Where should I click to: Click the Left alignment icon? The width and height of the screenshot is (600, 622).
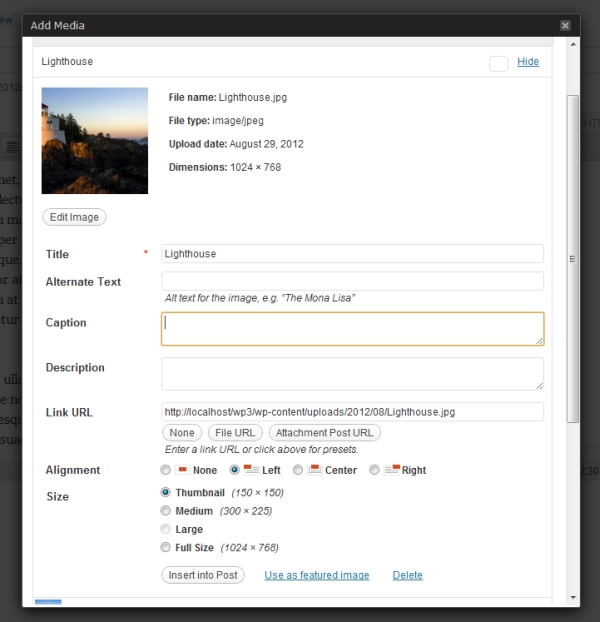(x=251, y=470)
